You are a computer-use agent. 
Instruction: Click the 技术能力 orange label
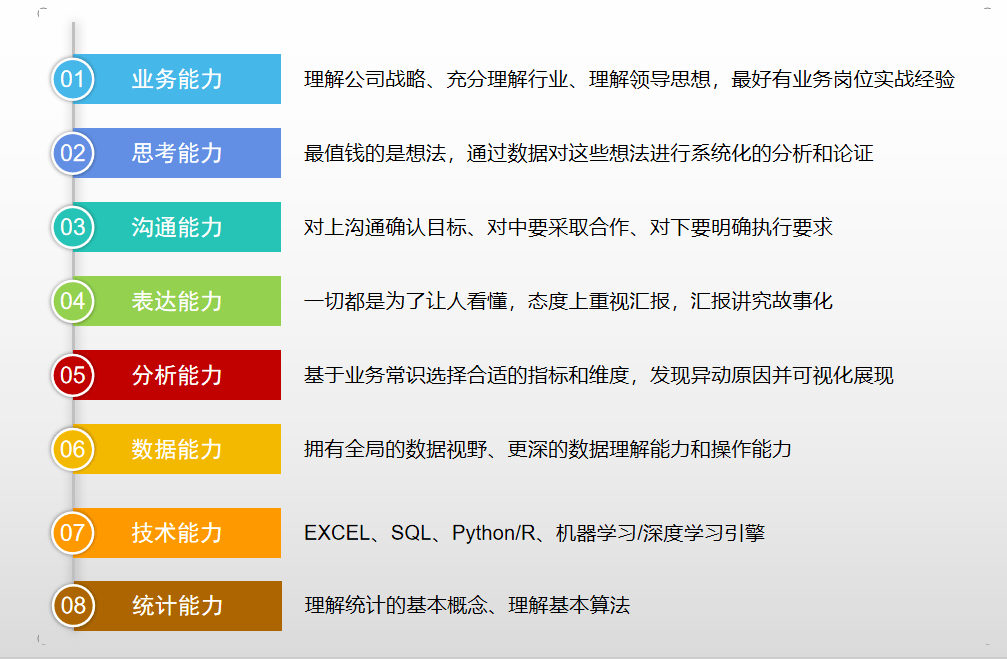[x=177, y=532]
